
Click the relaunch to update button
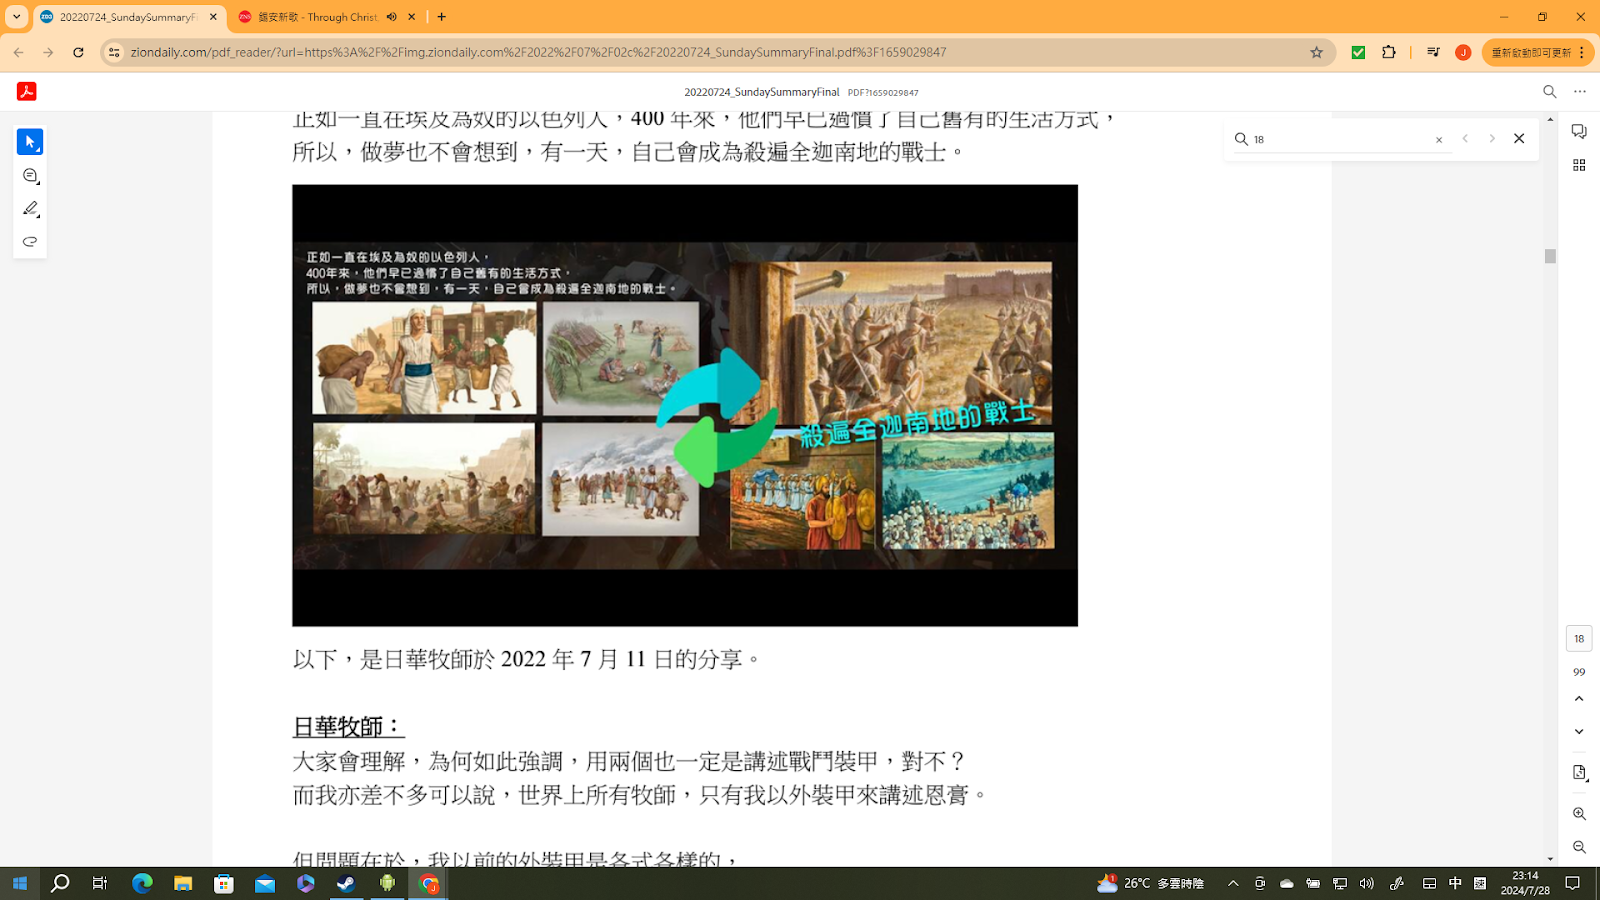click(x=1538, y=52)
